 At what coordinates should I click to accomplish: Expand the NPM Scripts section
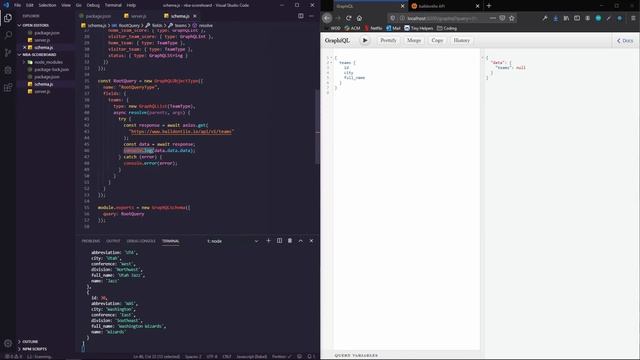pyautogui.click(x=32, y=349)
